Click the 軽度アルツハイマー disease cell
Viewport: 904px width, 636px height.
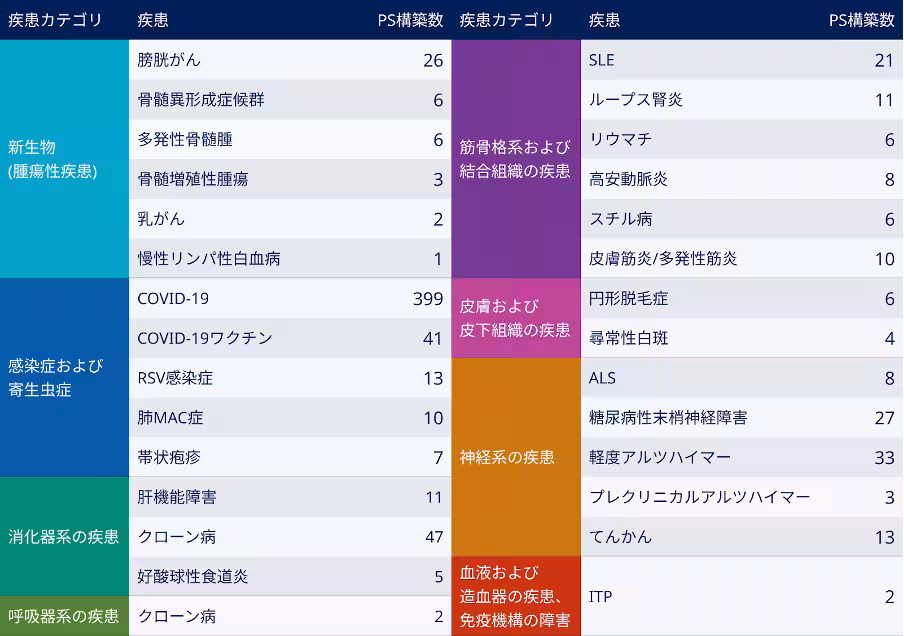[x=660, y=457]
